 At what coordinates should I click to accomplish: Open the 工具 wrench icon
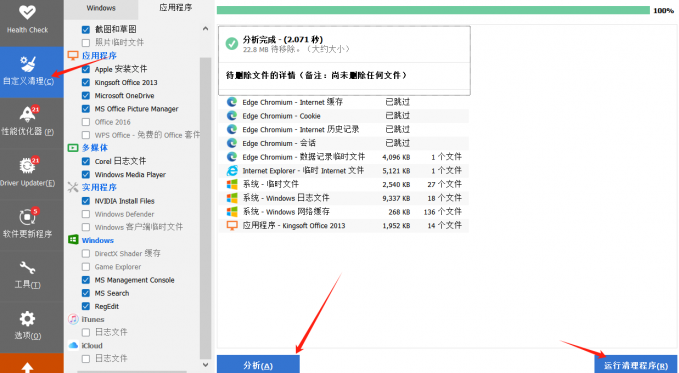click(27, 268)
